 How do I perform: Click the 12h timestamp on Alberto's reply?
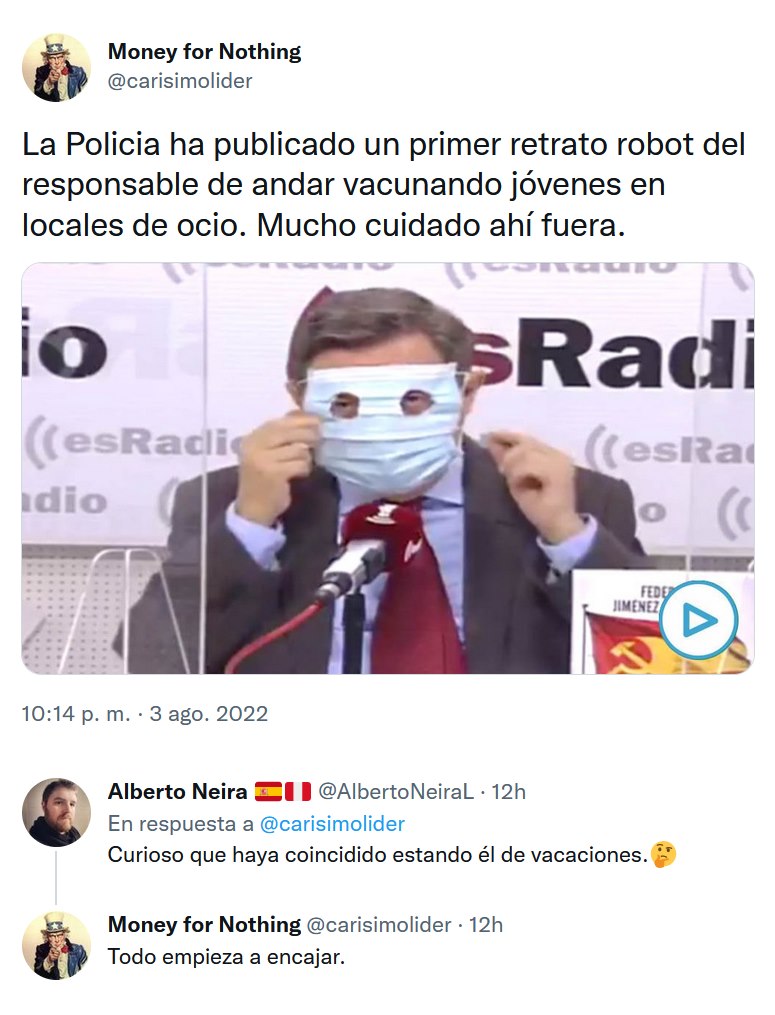click(508, 791)
